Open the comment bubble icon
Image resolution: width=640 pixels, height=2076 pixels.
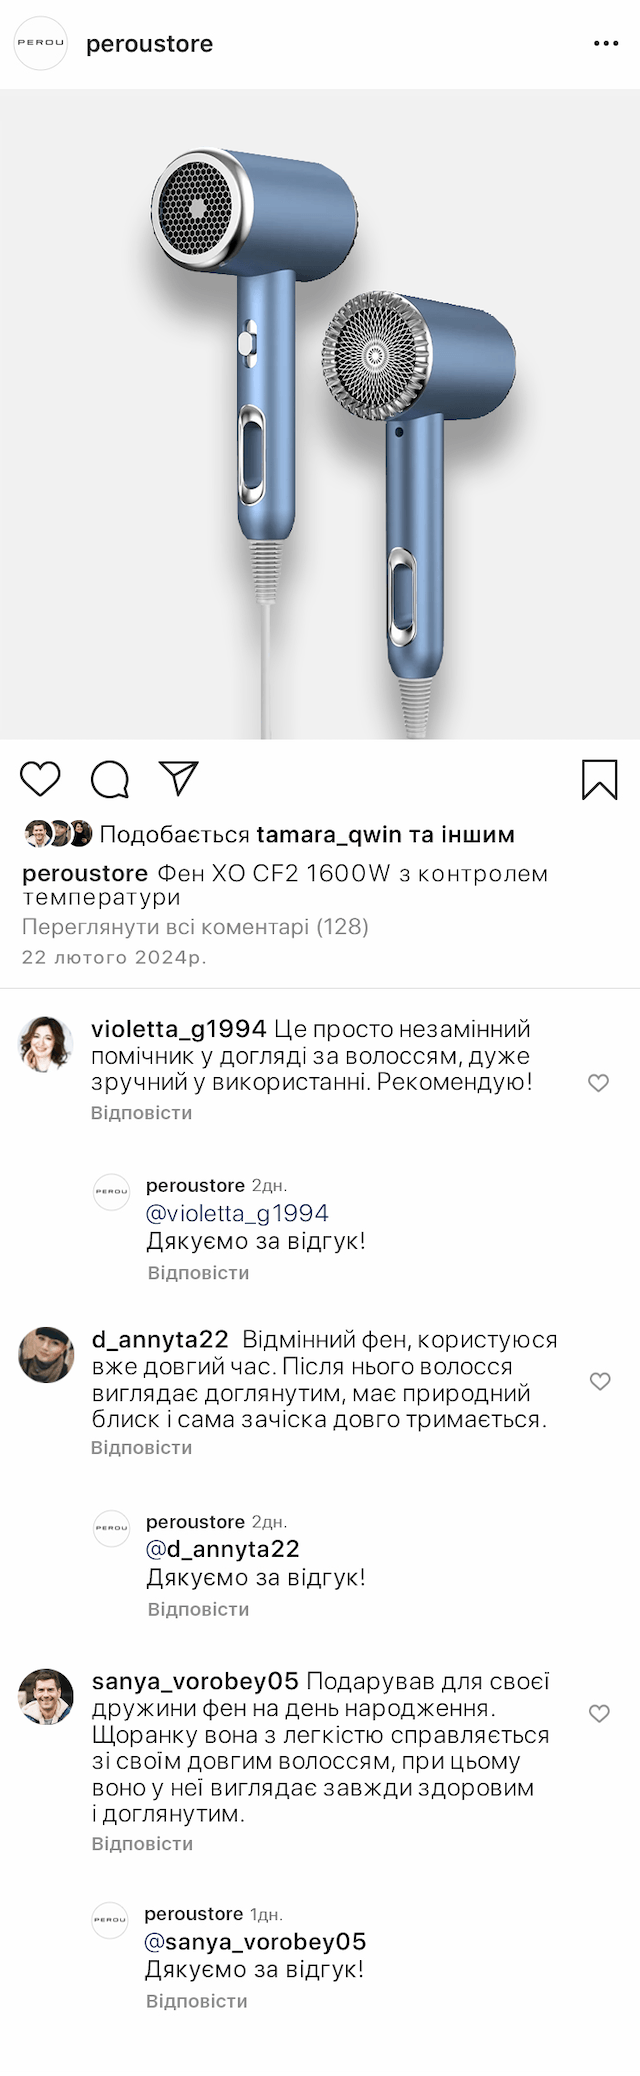(x=109, y=779)
